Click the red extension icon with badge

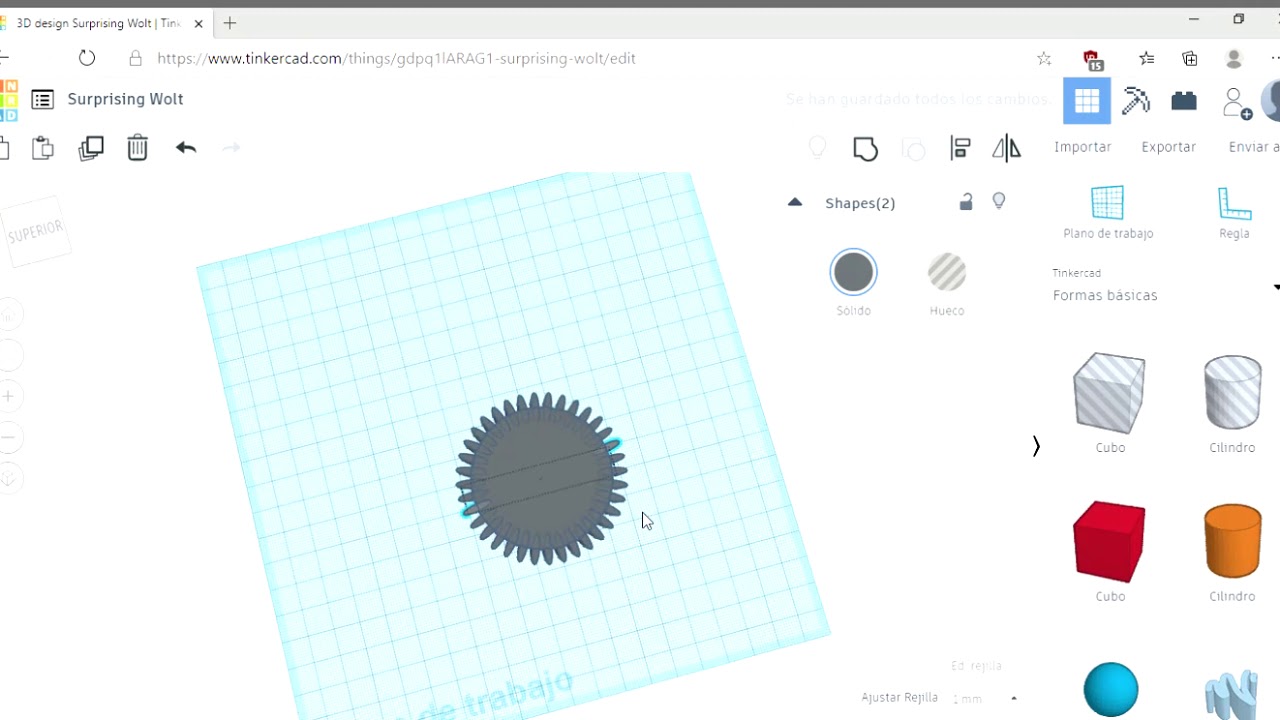(1092, 60)
